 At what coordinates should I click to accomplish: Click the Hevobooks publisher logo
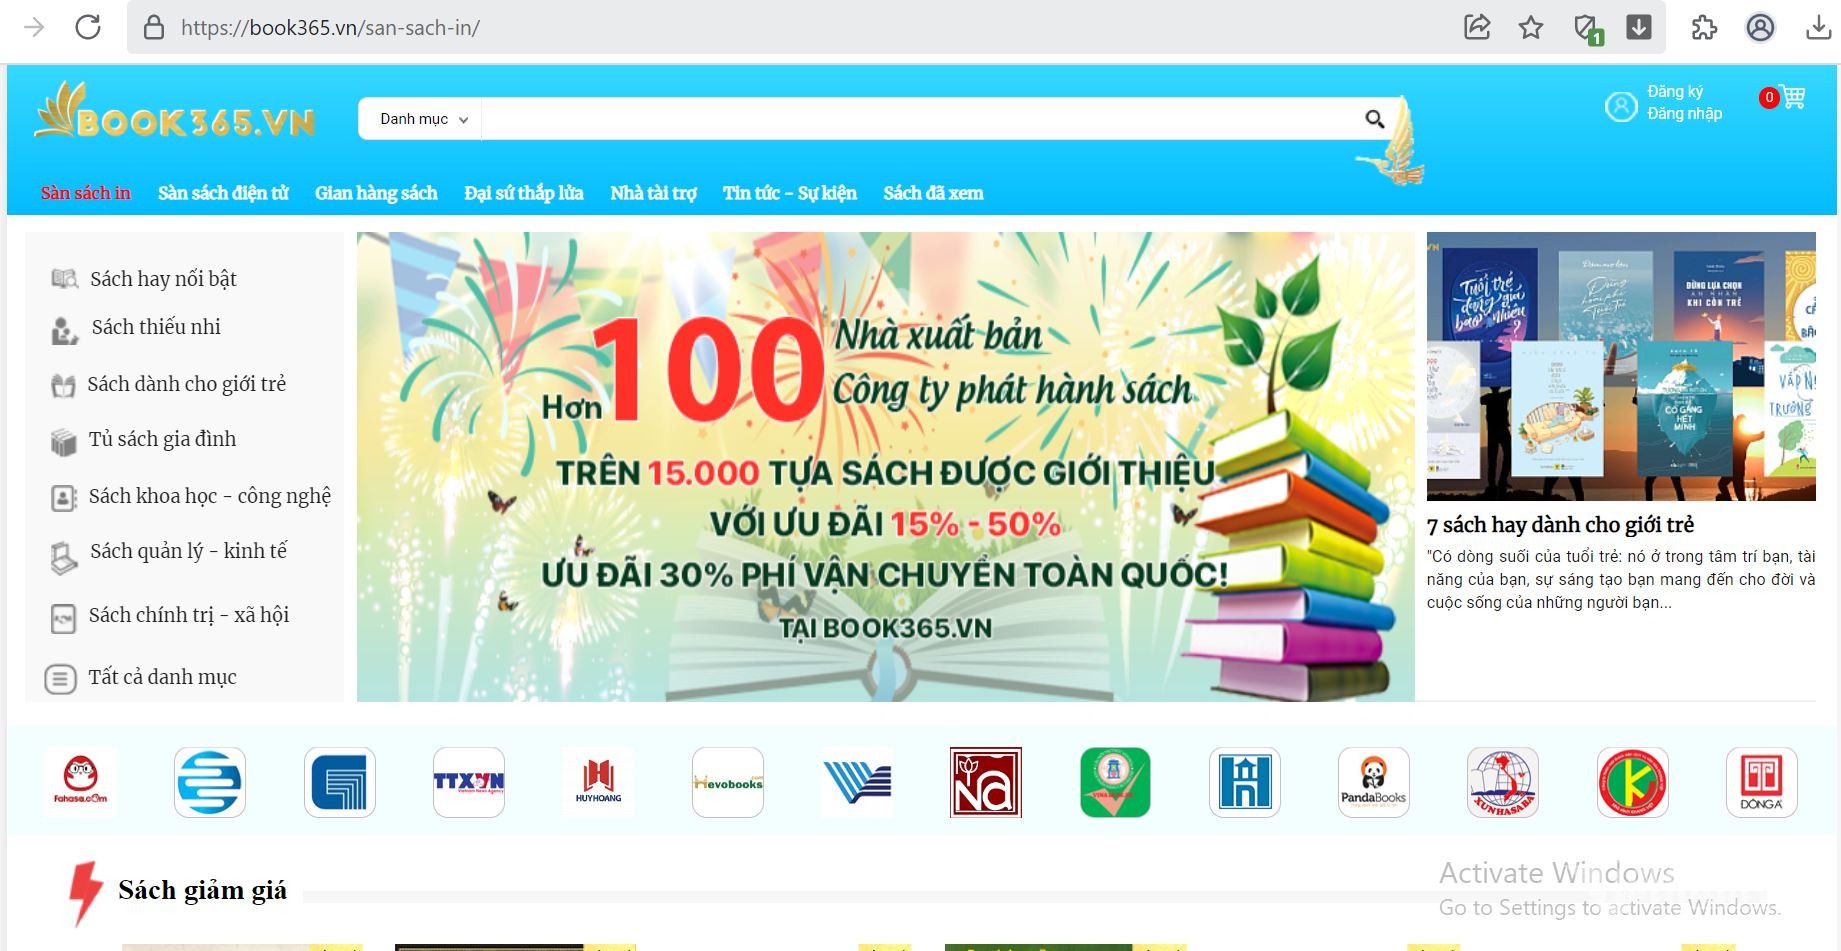[727, 783]
